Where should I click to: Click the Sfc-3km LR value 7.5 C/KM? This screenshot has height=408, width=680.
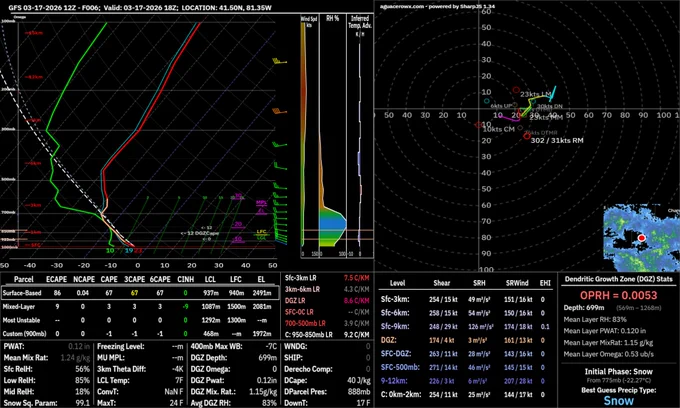(x=356, y=278)
